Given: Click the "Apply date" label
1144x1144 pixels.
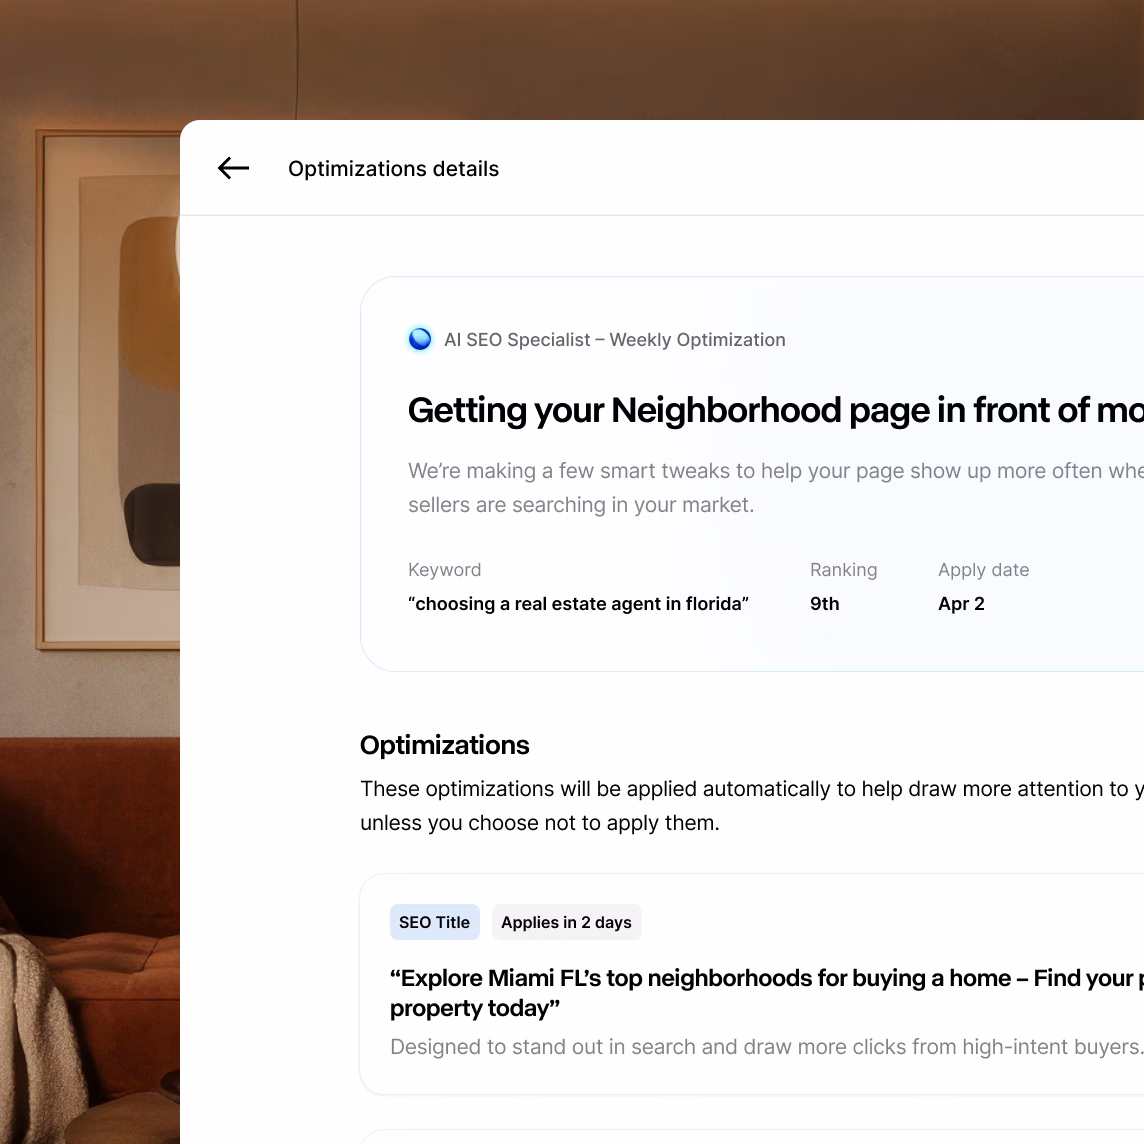Looking at the screenshot, I should tap(983, 570).
